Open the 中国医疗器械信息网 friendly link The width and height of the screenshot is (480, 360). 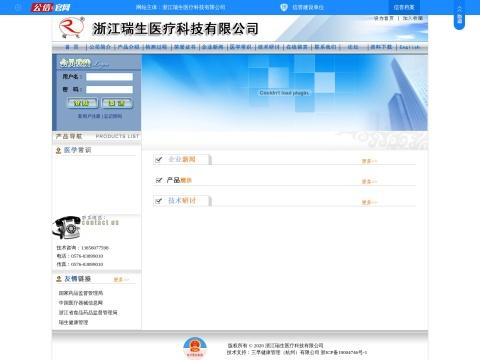pyautogui.click(x=81, y=303)
